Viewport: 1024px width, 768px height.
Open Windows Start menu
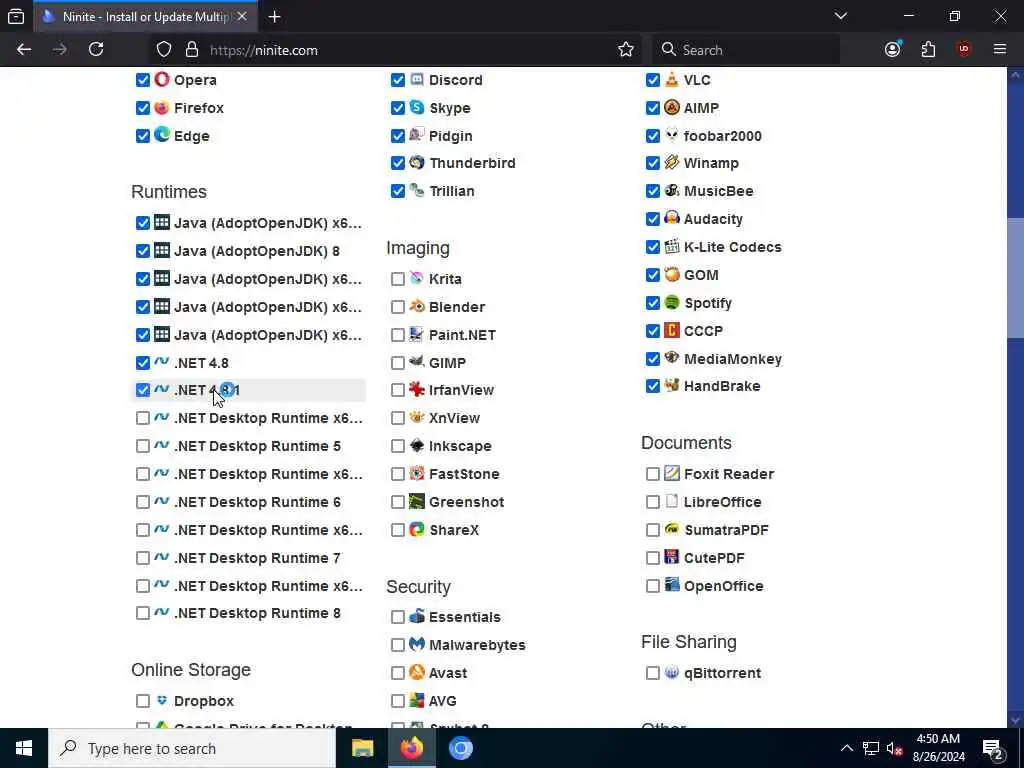click(24, 748)
